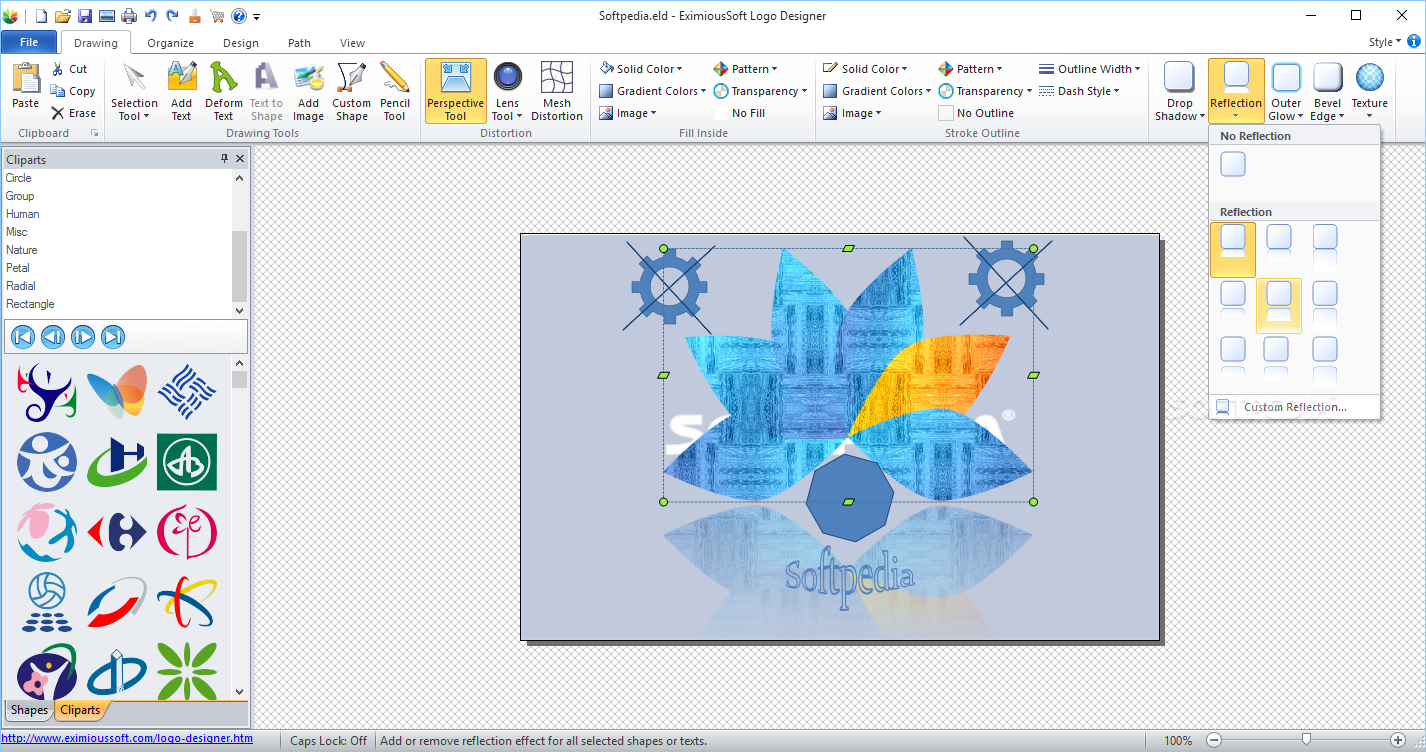The image size is (1426, 752).
Task: Open Fill Inside Solid Color dropdown
Action: point(641,69)
